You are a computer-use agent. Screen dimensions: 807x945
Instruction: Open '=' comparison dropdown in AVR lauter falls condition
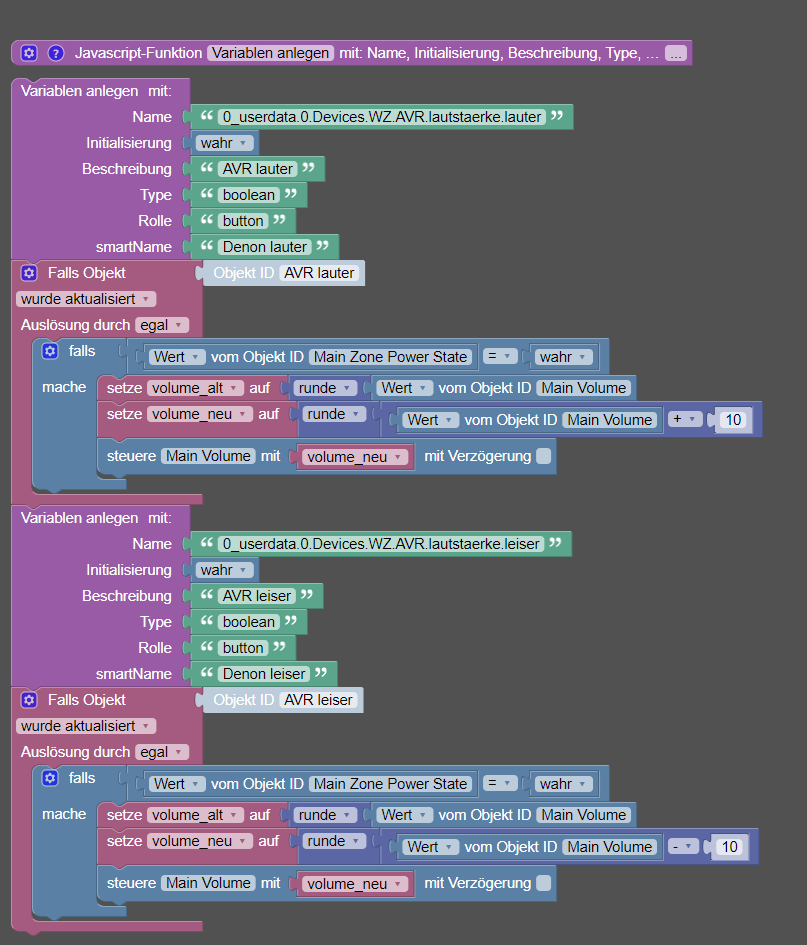tap(500, 356)
